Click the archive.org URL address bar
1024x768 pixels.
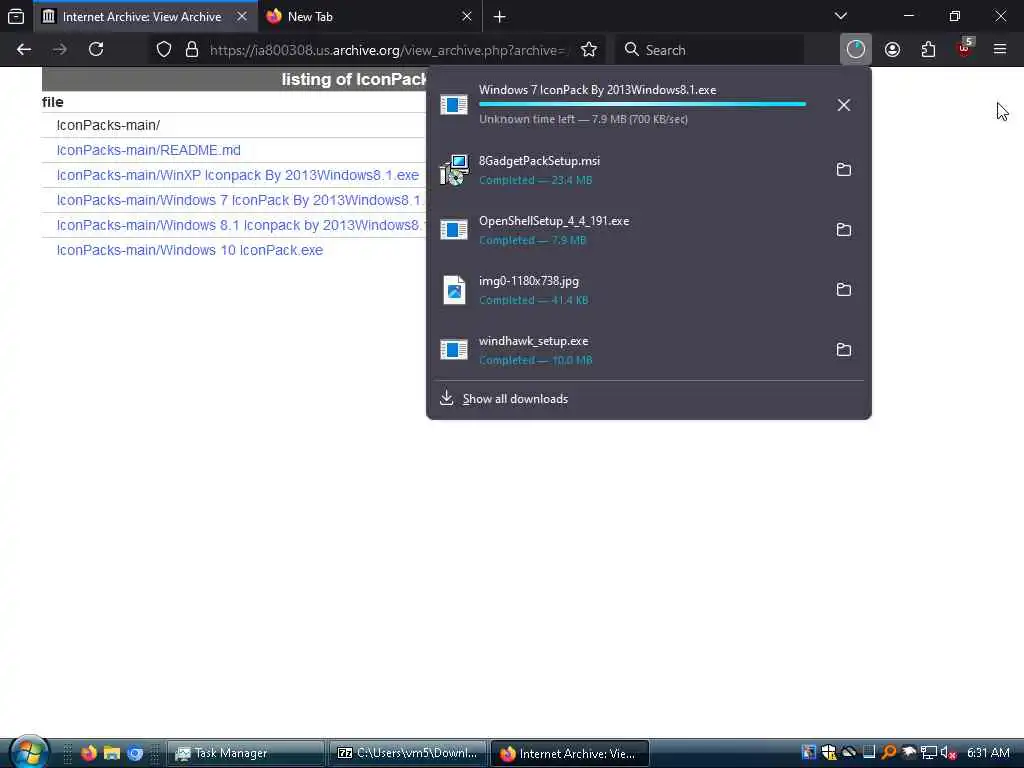388,50
